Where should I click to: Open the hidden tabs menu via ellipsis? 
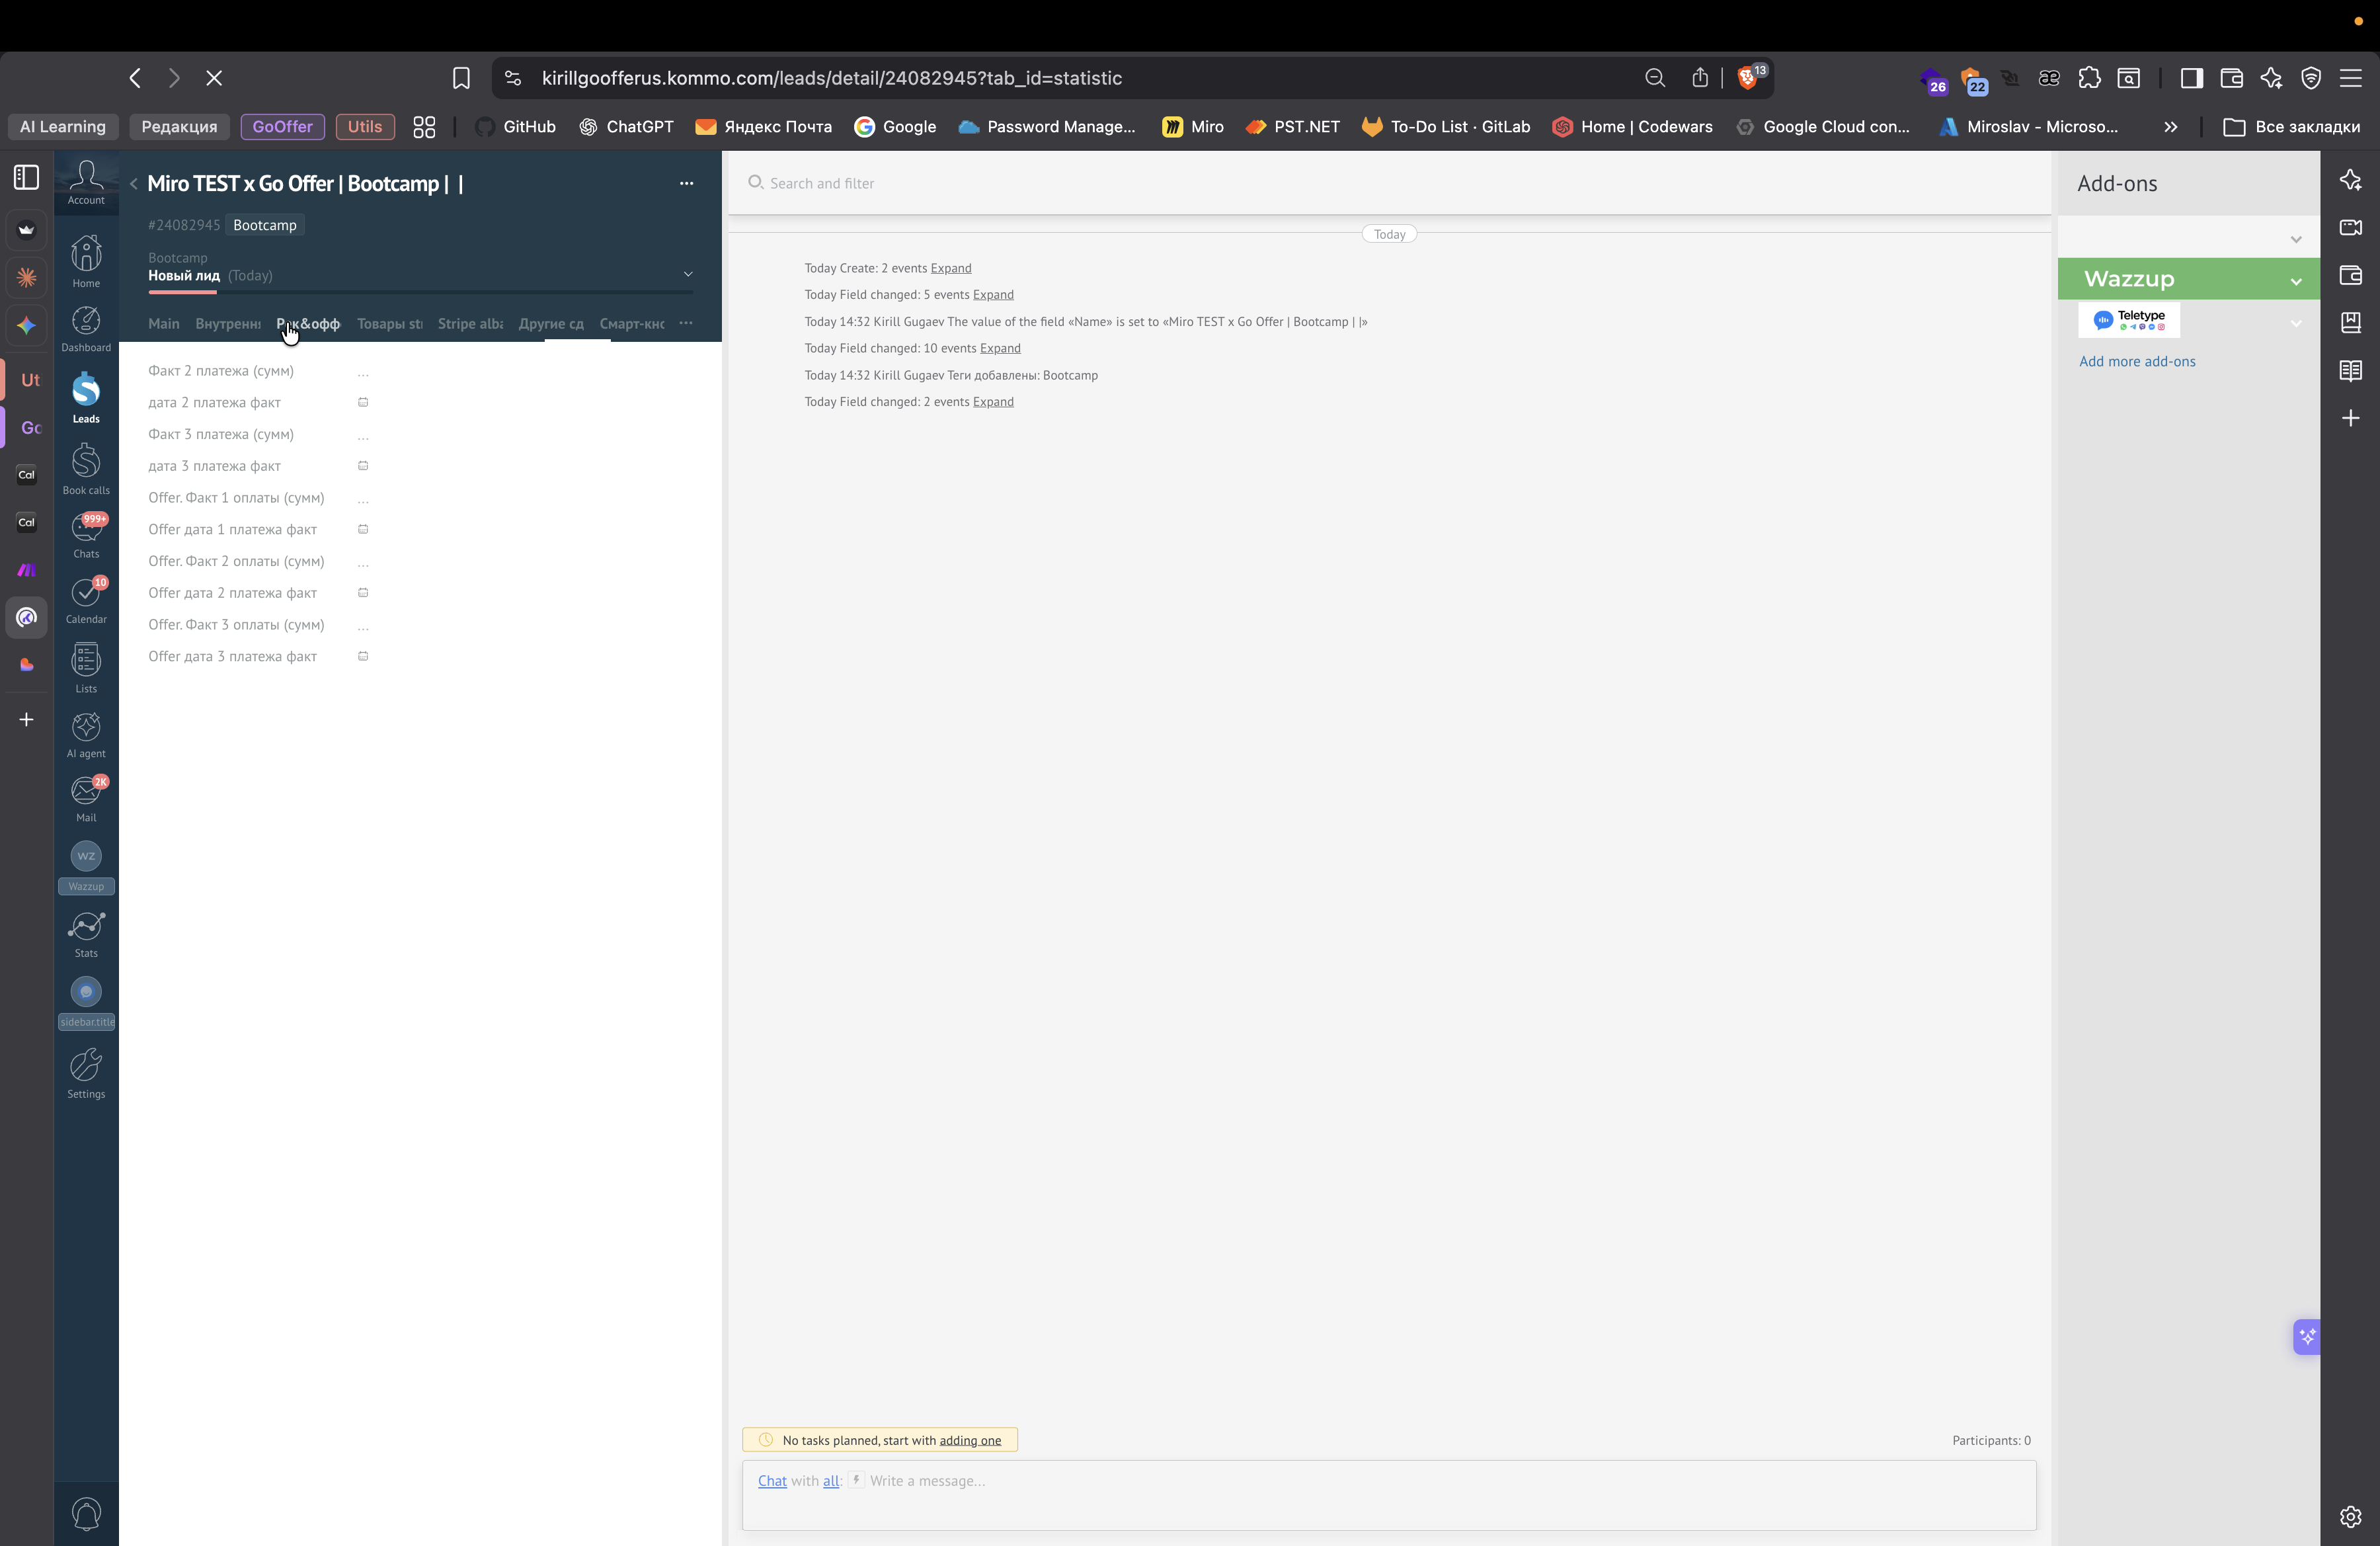[x=686, y=324]
